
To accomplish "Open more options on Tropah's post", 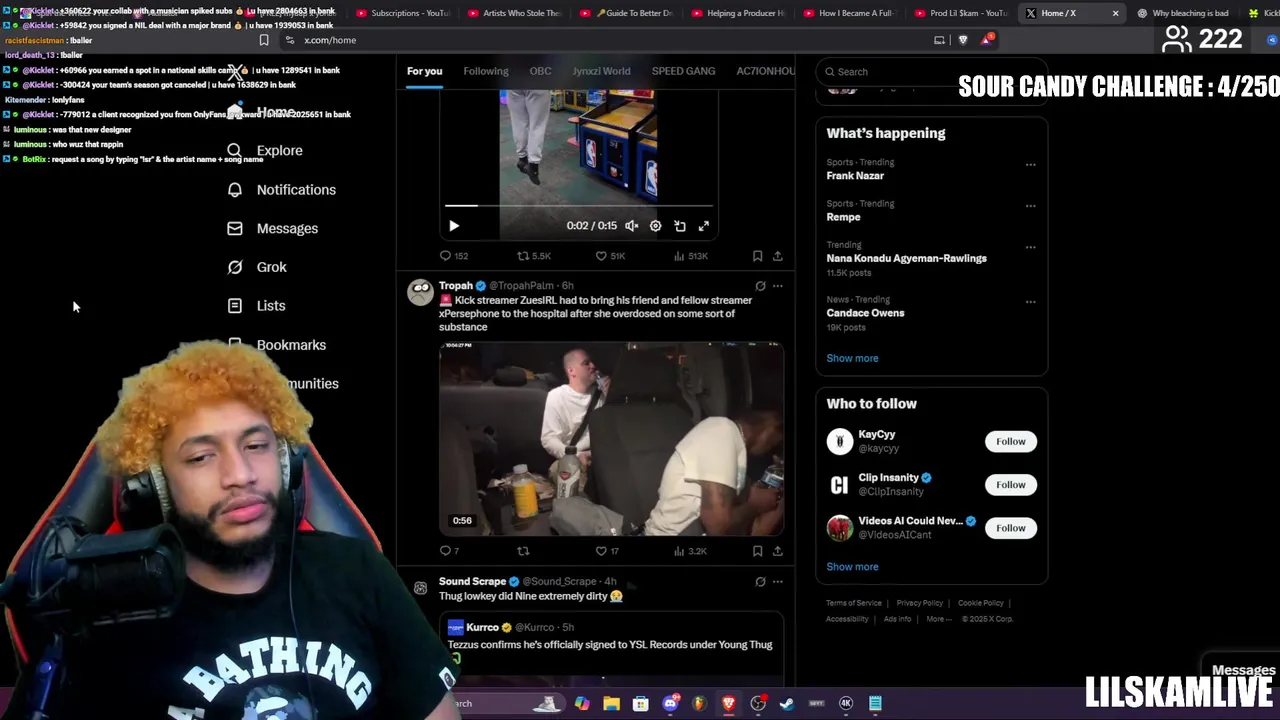I will (778, 286).
